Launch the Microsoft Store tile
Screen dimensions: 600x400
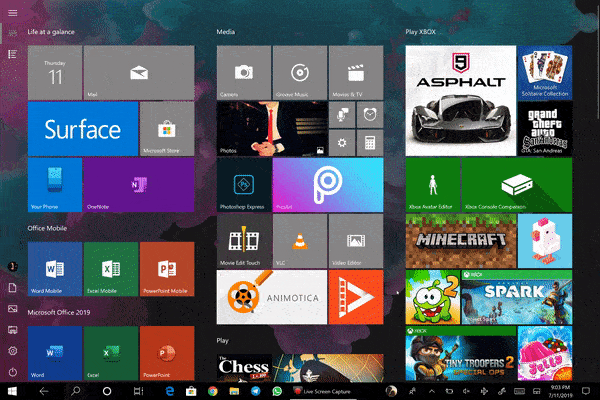[166, 127]
